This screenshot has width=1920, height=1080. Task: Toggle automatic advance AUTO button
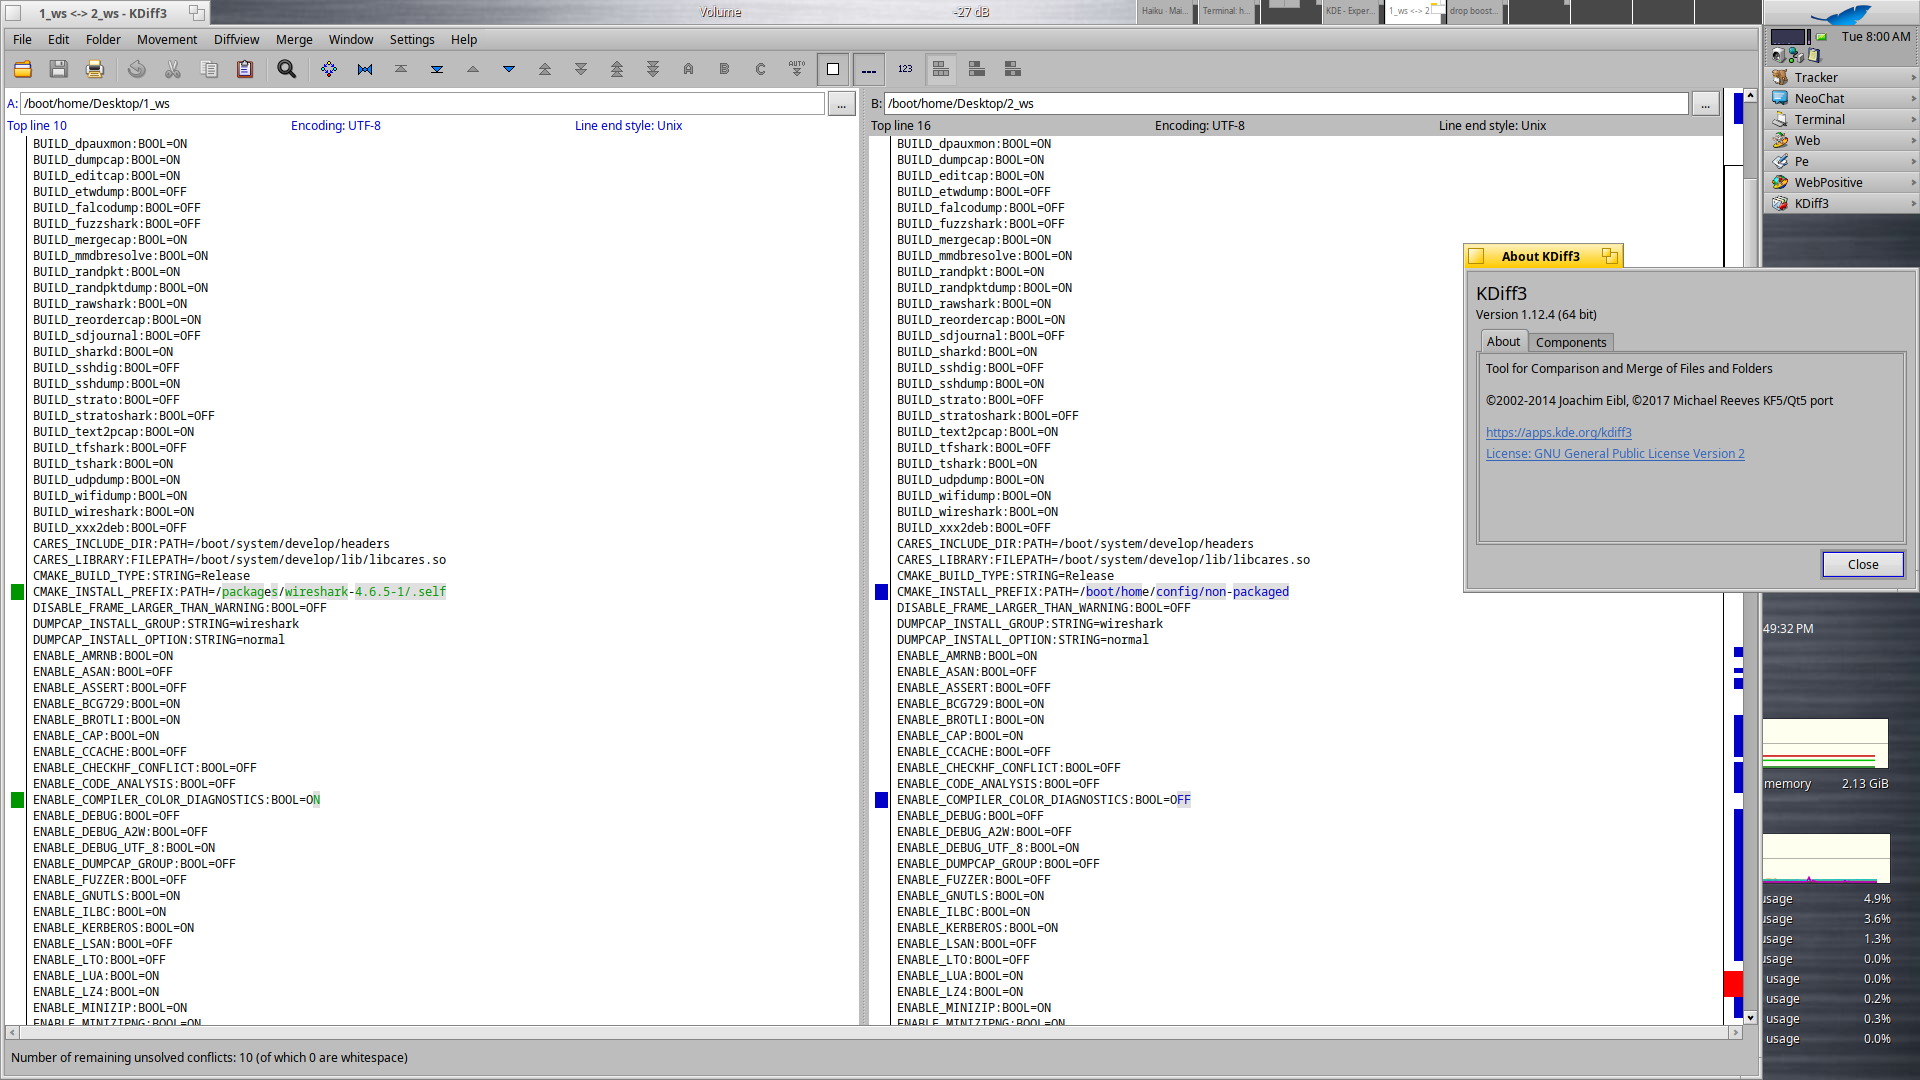tap(797, 69)
